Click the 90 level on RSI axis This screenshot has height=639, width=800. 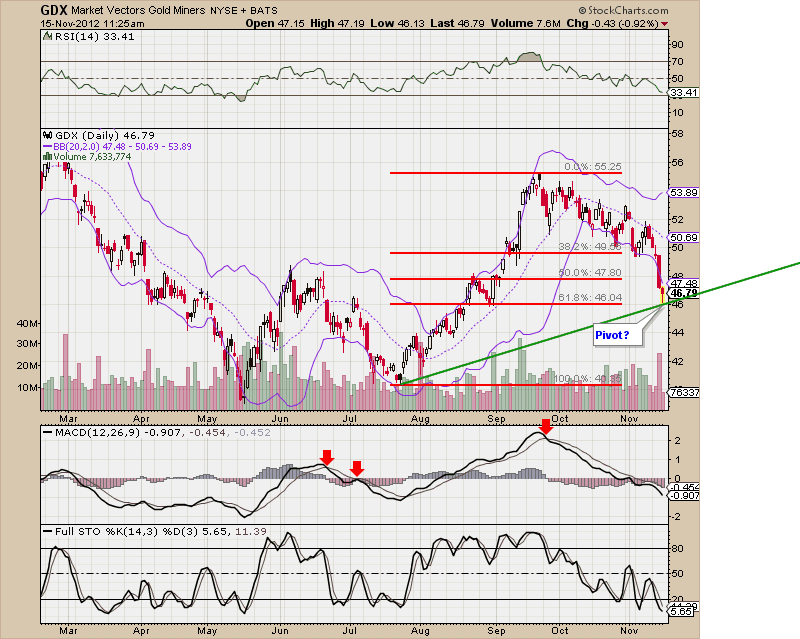pyautogui.click(x=677, y=44)
